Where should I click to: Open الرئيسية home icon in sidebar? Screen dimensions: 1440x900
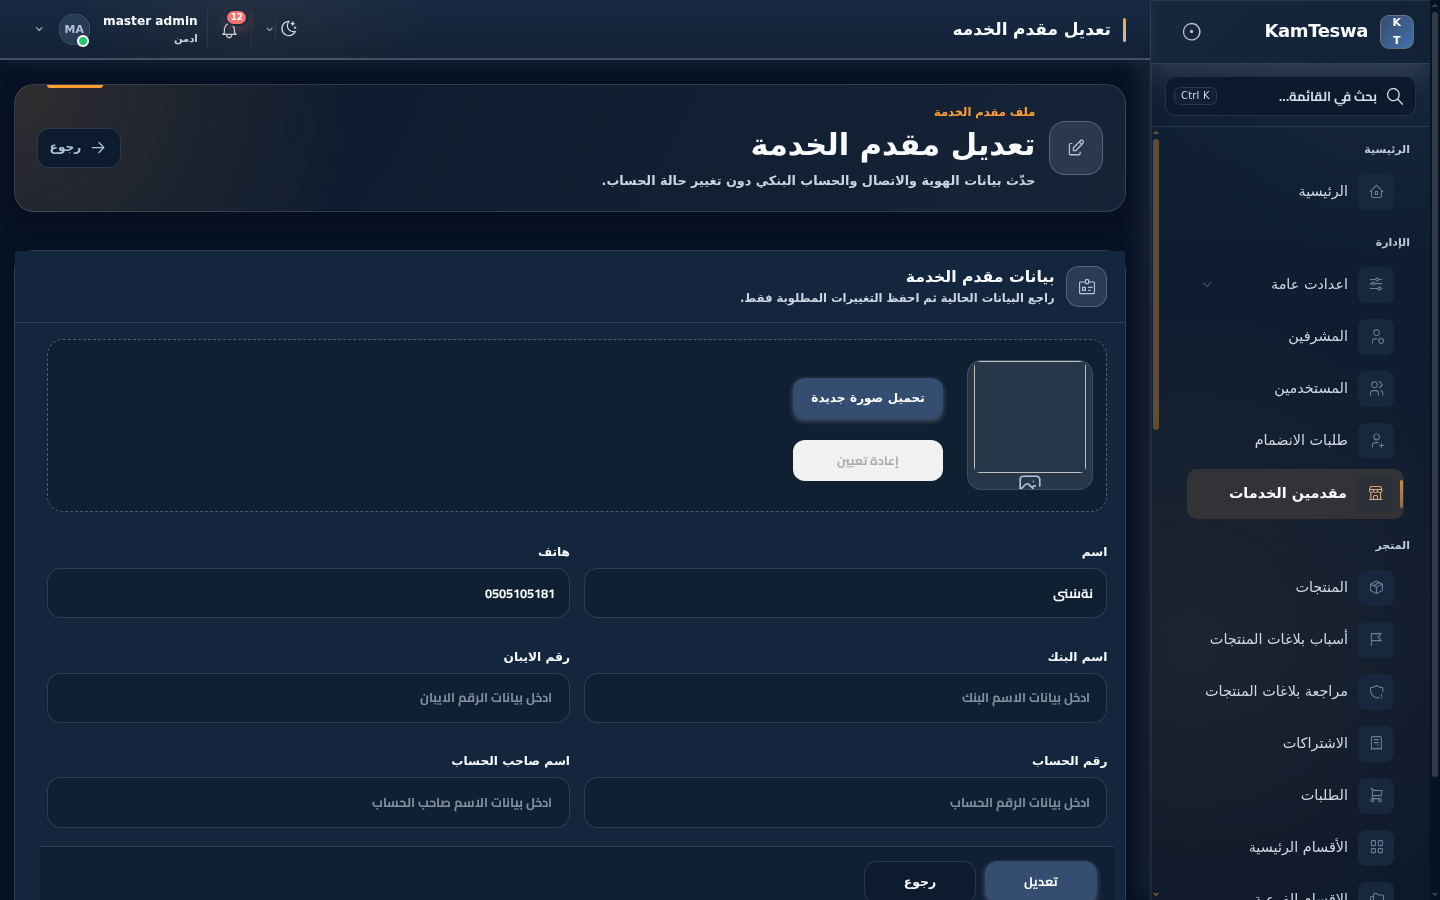pyautogui.click(x=1376, y=191)
